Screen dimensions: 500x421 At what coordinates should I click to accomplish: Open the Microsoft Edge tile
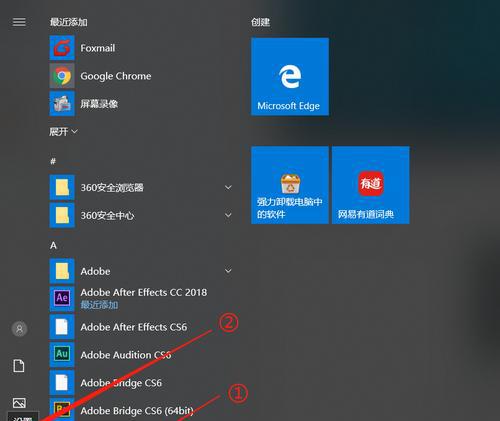290,77
